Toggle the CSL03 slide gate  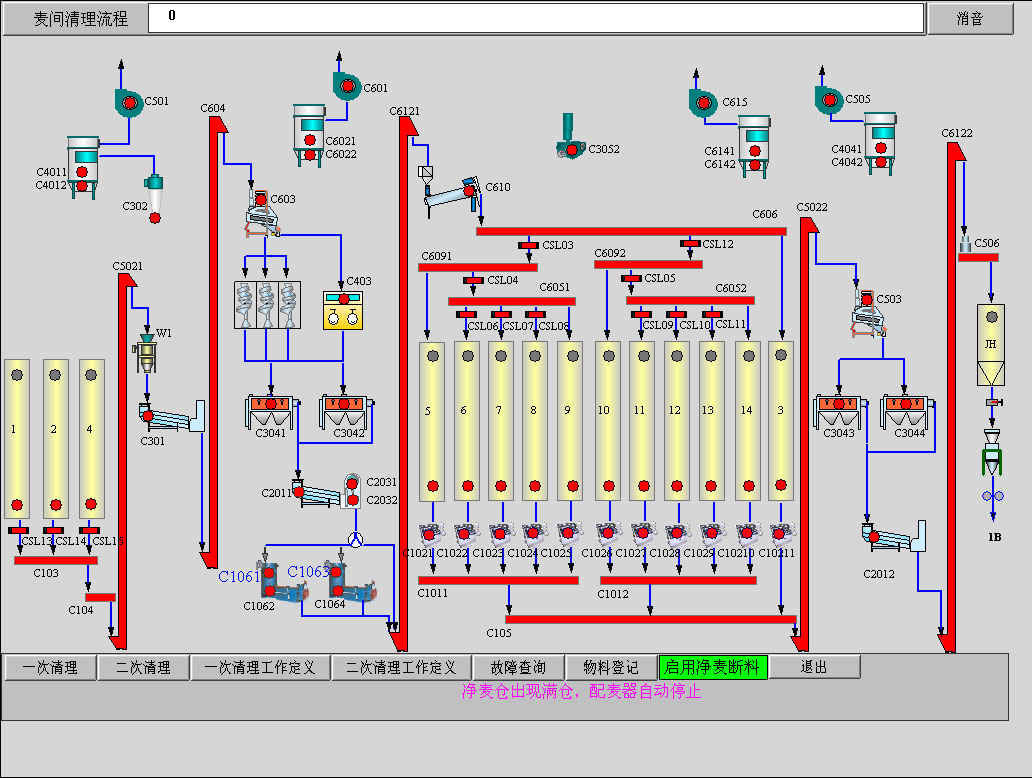coord(528,246)
